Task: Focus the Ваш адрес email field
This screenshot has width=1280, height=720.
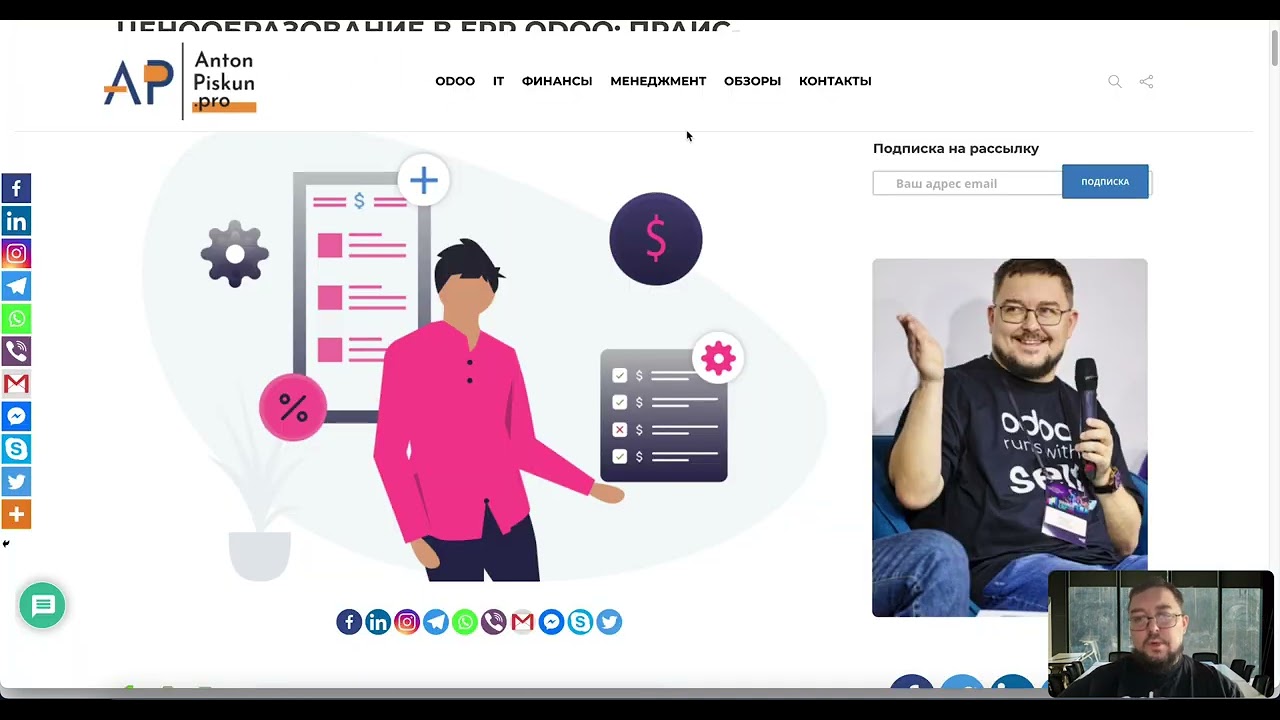Action: (x=967, y=183)
